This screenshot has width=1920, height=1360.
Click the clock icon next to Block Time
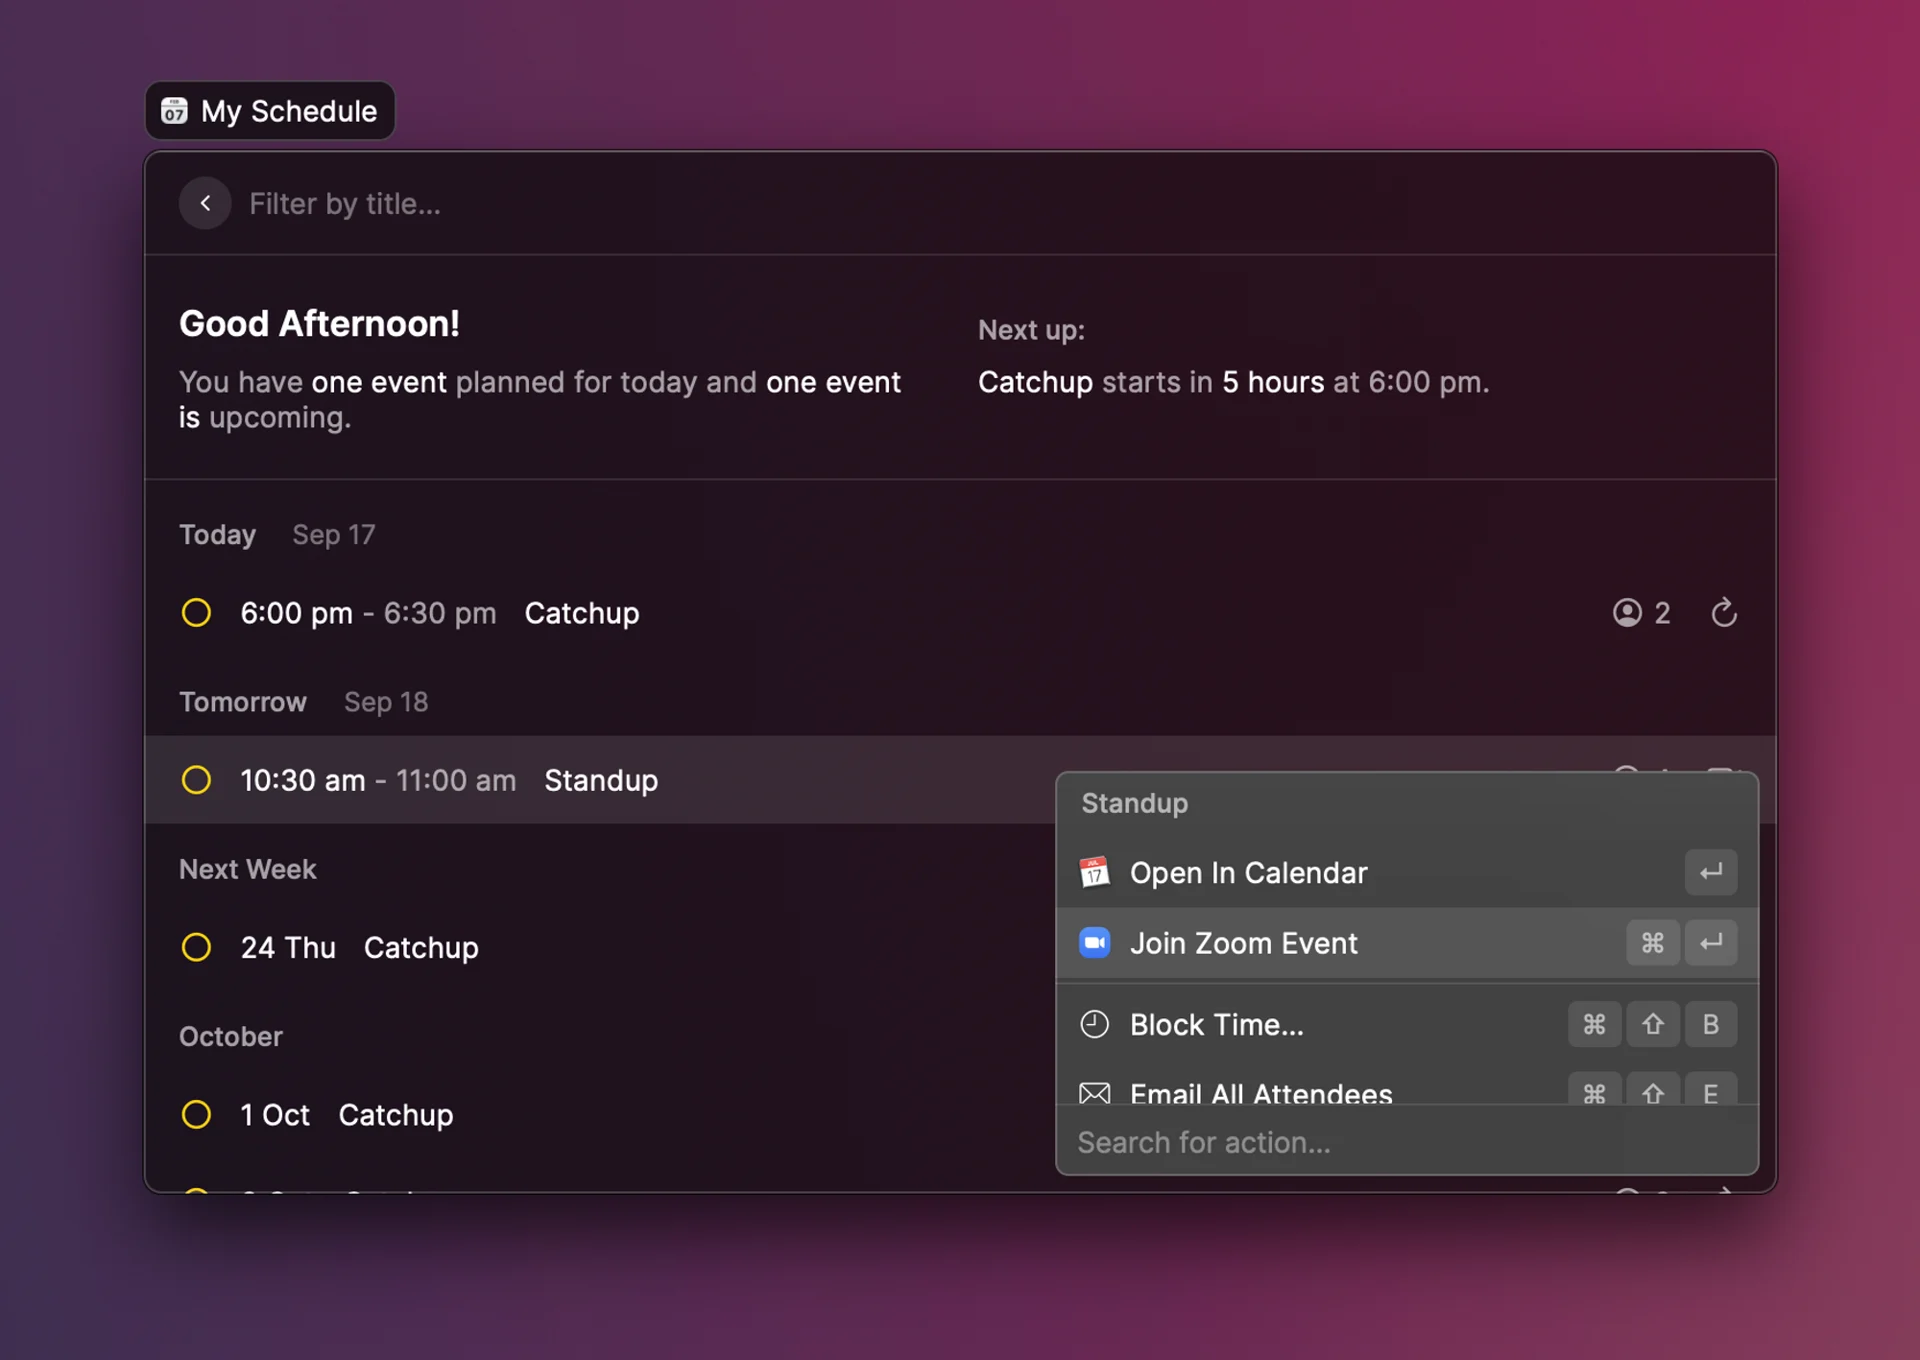[1095, 1024]
